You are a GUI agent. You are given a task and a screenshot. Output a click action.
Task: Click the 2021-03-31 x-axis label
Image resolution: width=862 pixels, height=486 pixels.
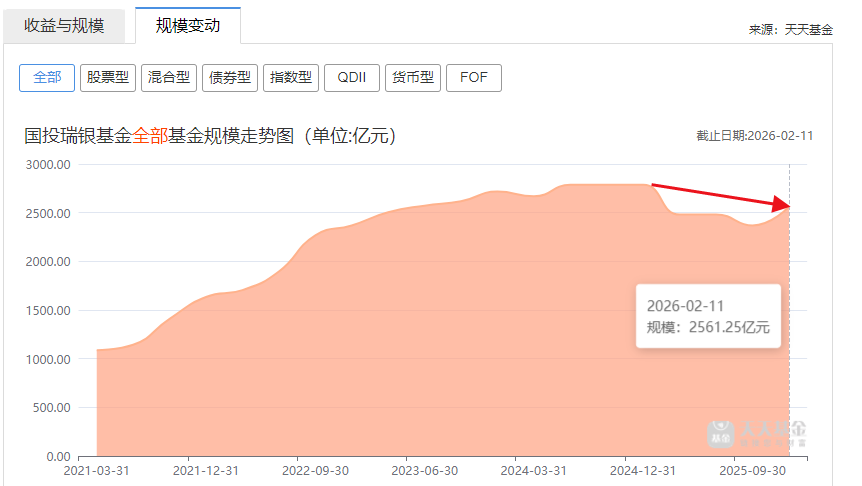coord(96,469)
